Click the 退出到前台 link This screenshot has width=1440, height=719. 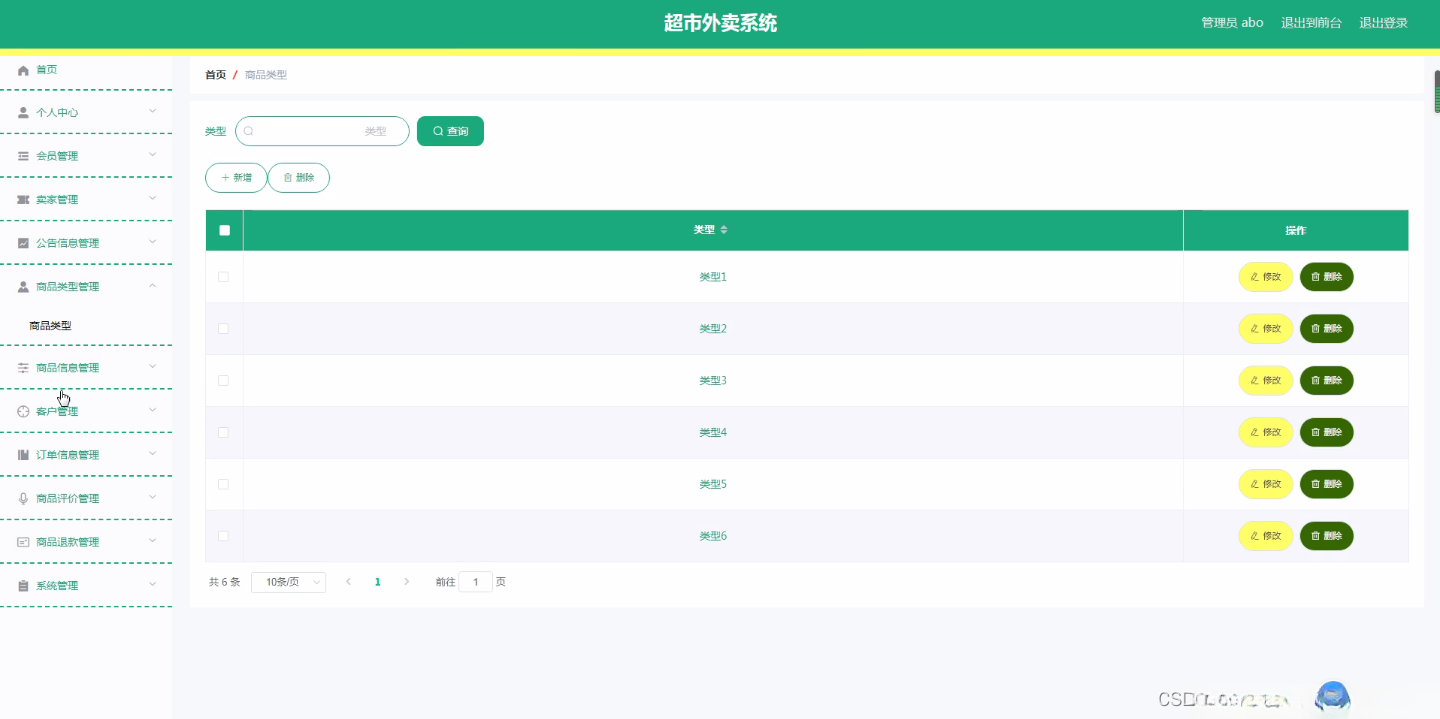pos(1312,23)
